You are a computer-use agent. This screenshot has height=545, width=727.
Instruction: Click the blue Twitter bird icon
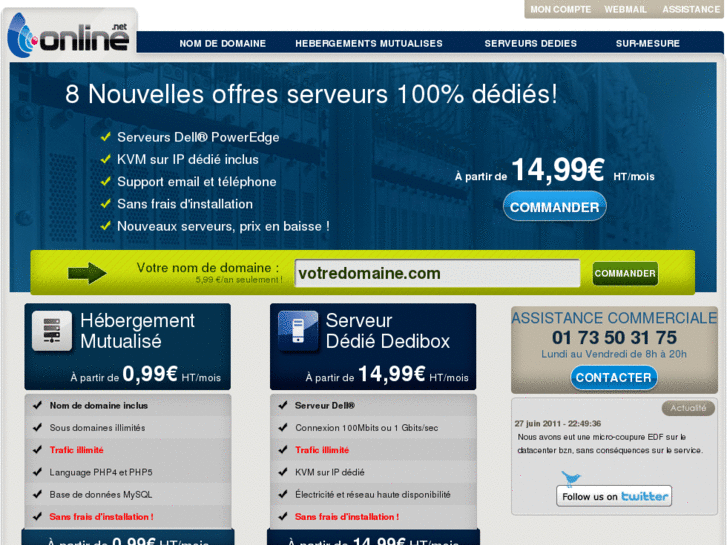[x=571, y=478]
